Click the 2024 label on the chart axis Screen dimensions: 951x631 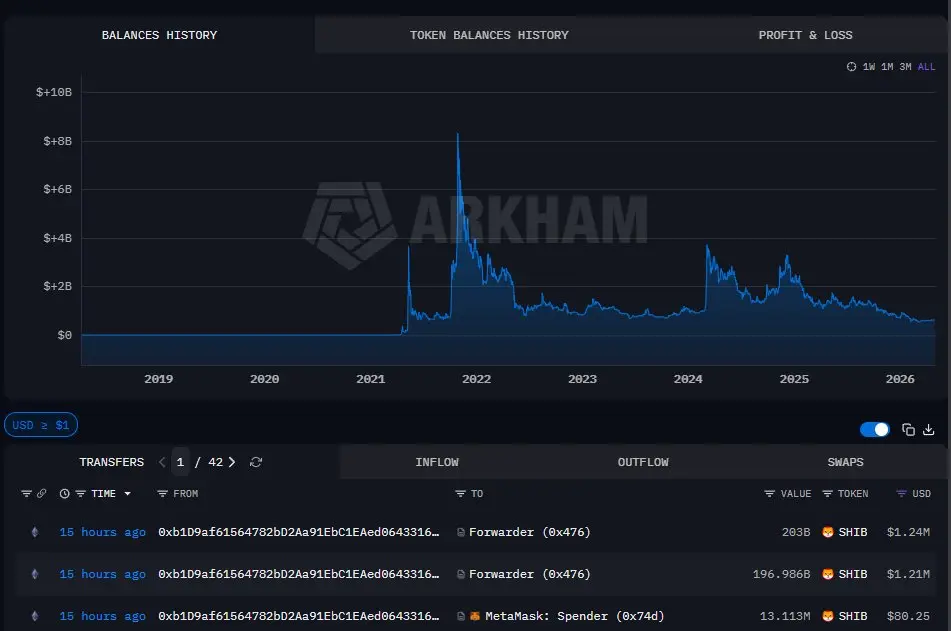point(688,379)
